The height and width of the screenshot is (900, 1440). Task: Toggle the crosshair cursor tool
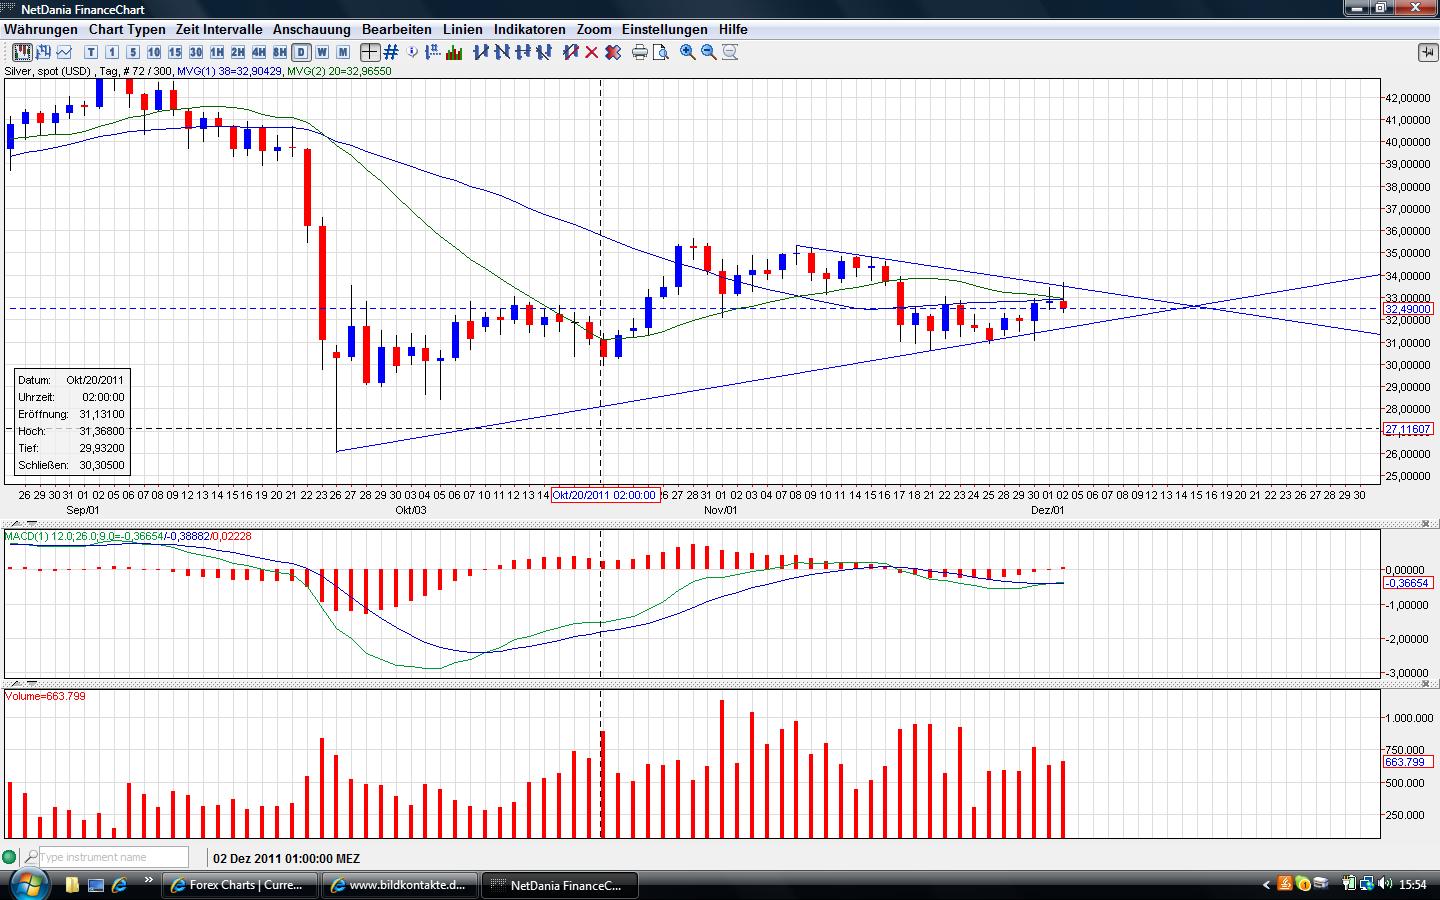coord(370,52)
